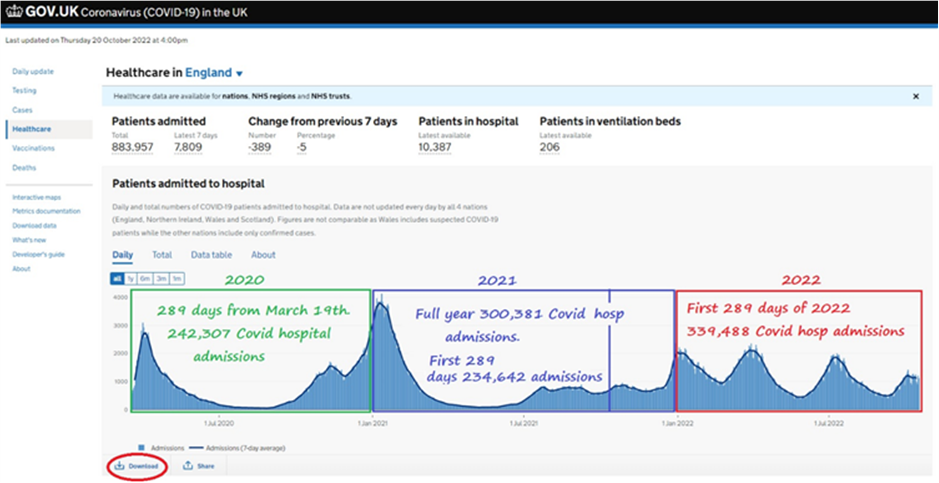Open the Data table tab
Image resolution: width=939 pixels, height=483 pixels.
tap(210, 255)
